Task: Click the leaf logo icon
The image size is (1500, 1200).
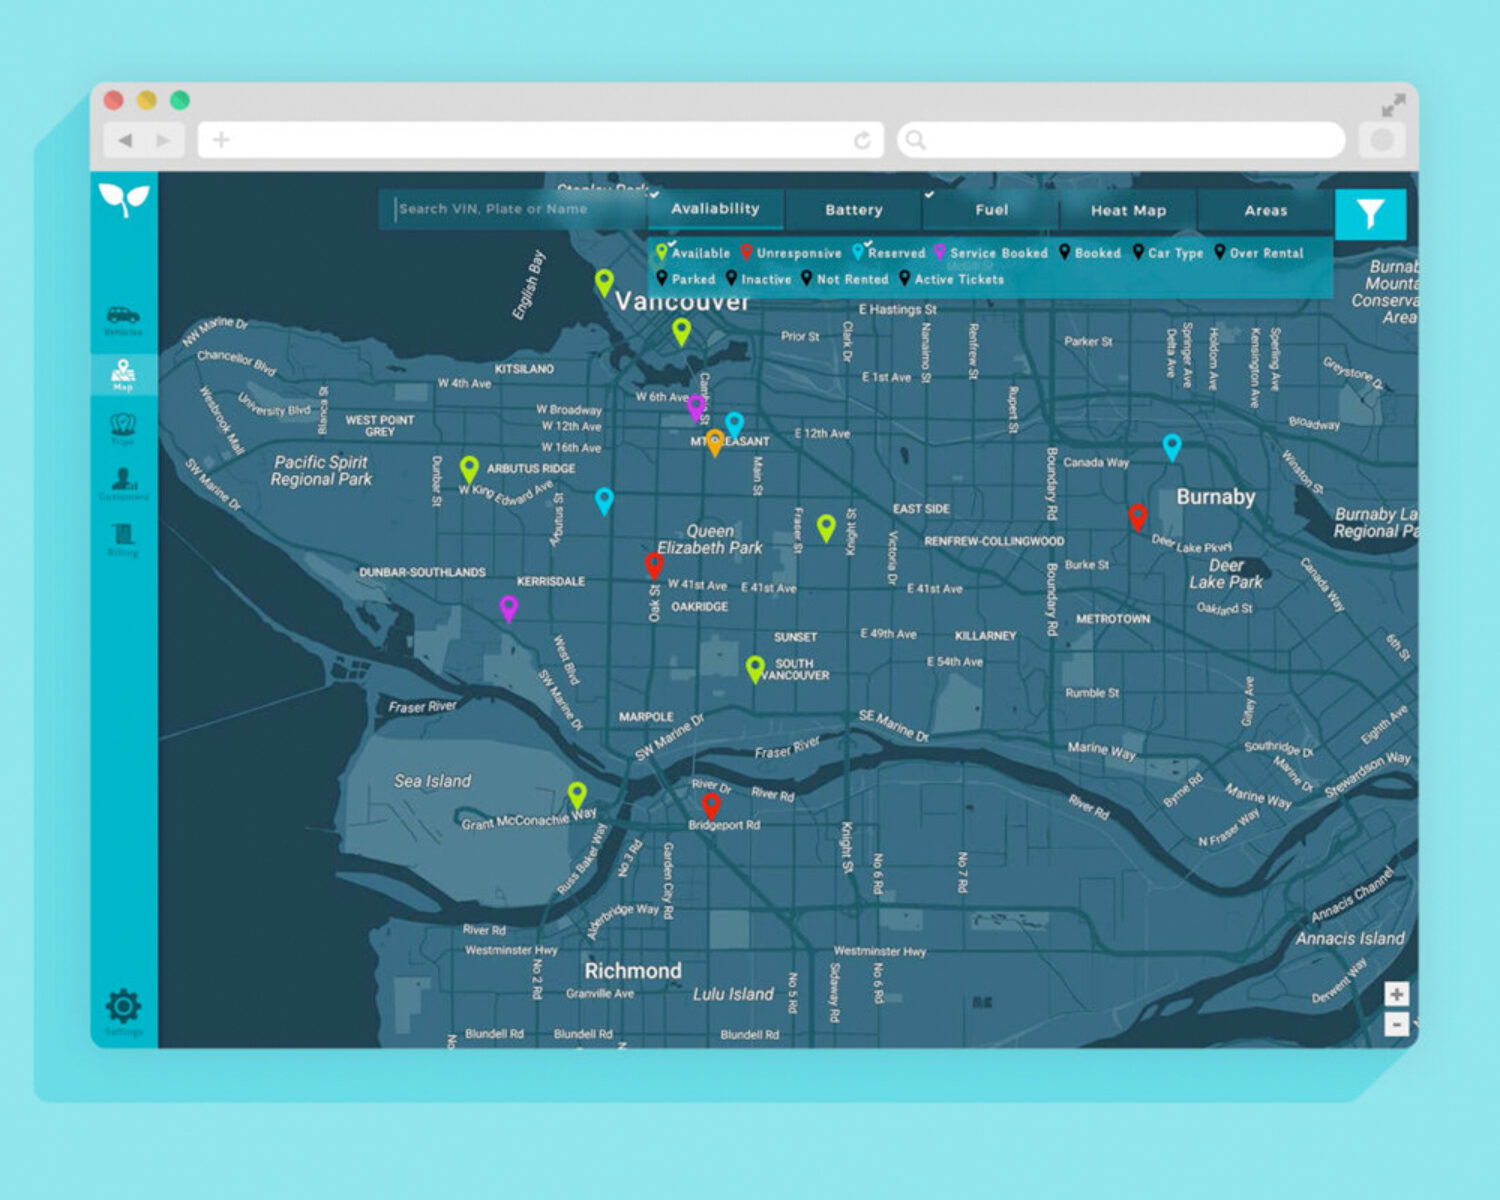Action: (x=124, y=198)
